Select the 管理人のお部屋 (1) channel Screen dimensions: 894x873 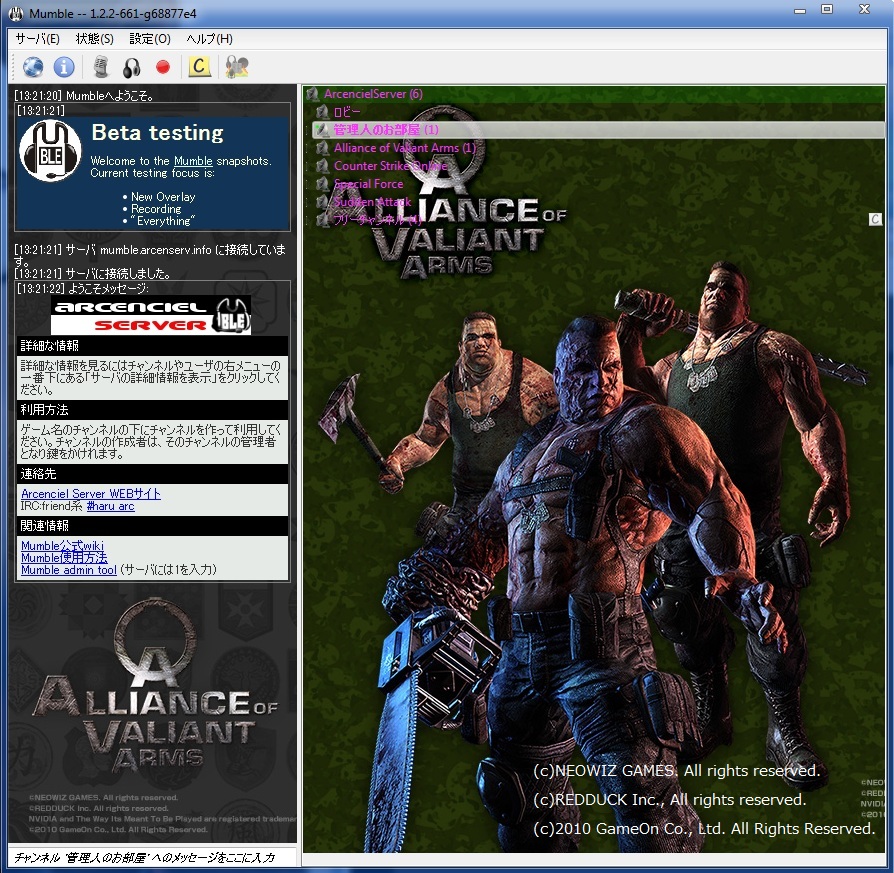tap(386, 130)
